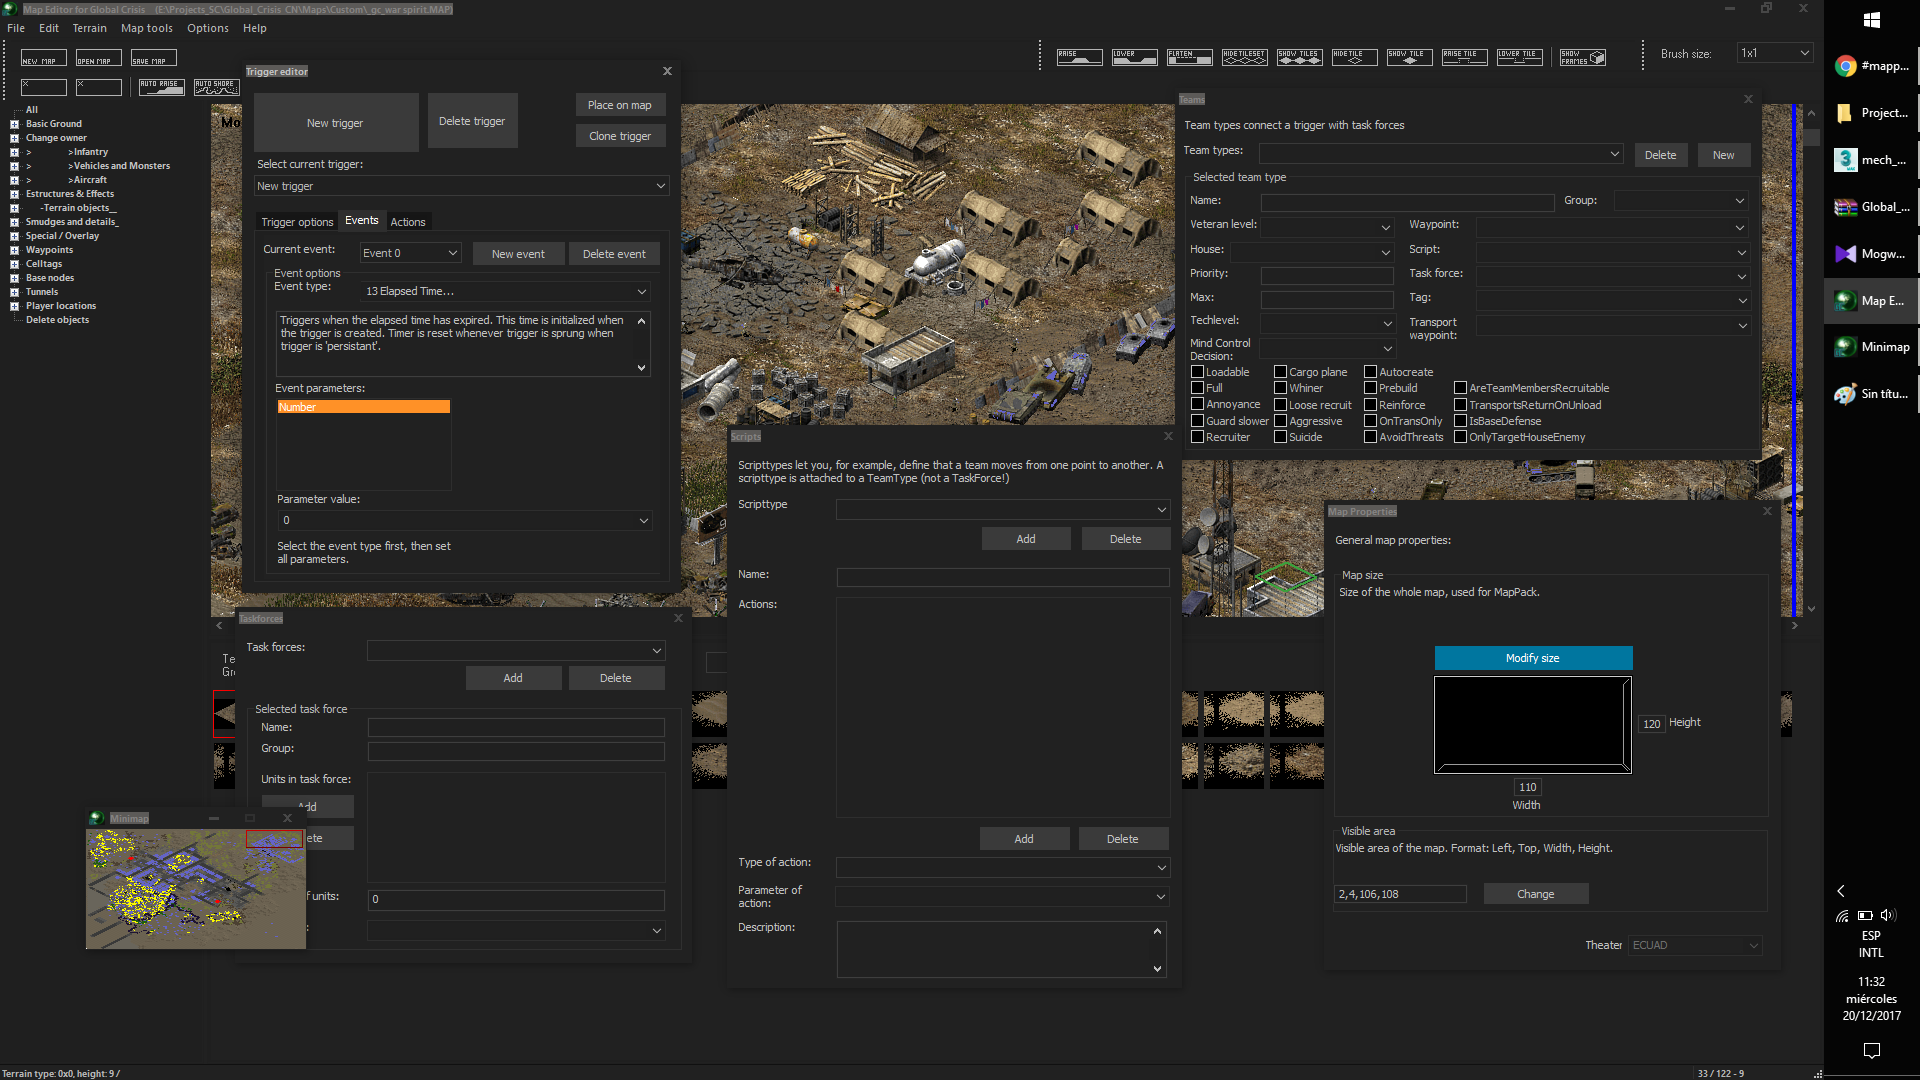1920x1080 pixels.
Task: Enable the Full checkbox
Action: 1197,388
